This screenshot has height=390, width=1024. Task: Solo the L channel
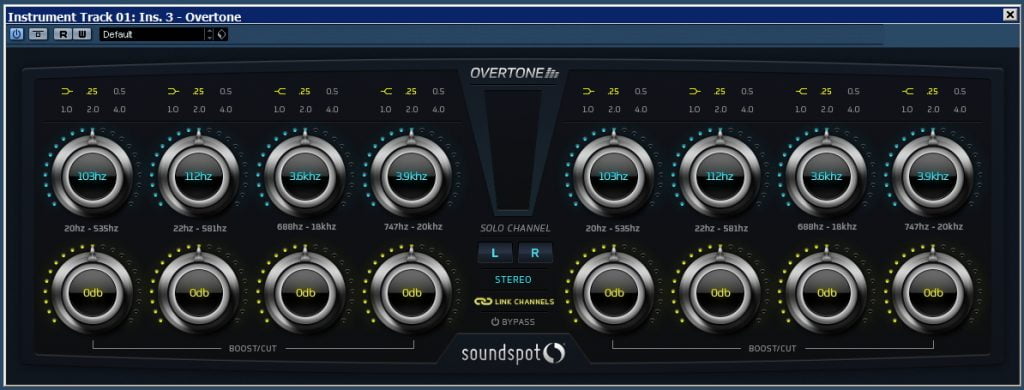(x=495, y=253)
